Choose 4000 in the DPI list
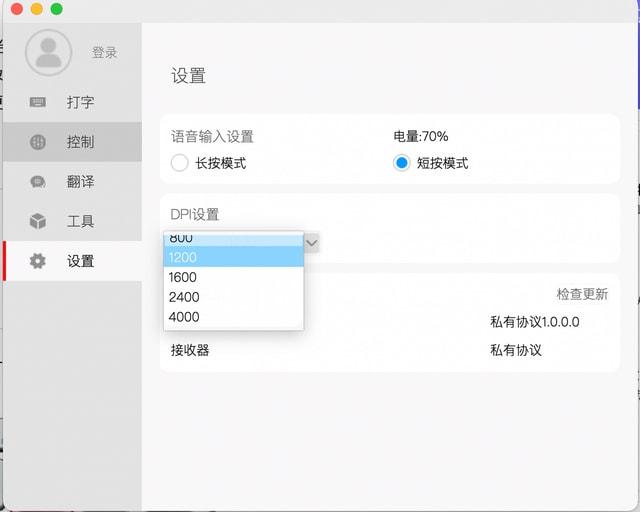The image size is (640, 512). point(233,317)
